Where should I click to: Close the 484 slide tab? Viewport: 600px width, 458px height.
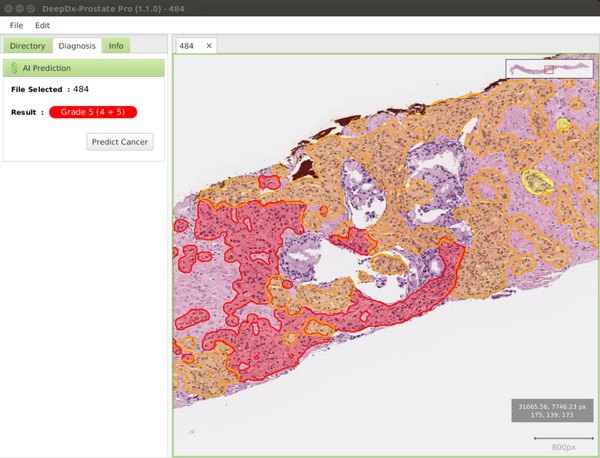coord(209,46)
